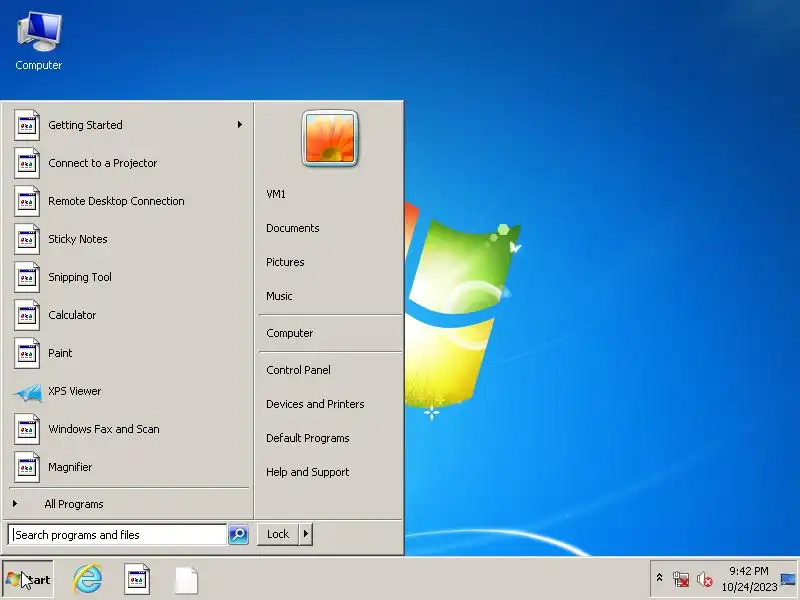800x600 pixels.
Task: Focus the Search programs and files box
Action: pyautogui.click(x=117, y=535)
